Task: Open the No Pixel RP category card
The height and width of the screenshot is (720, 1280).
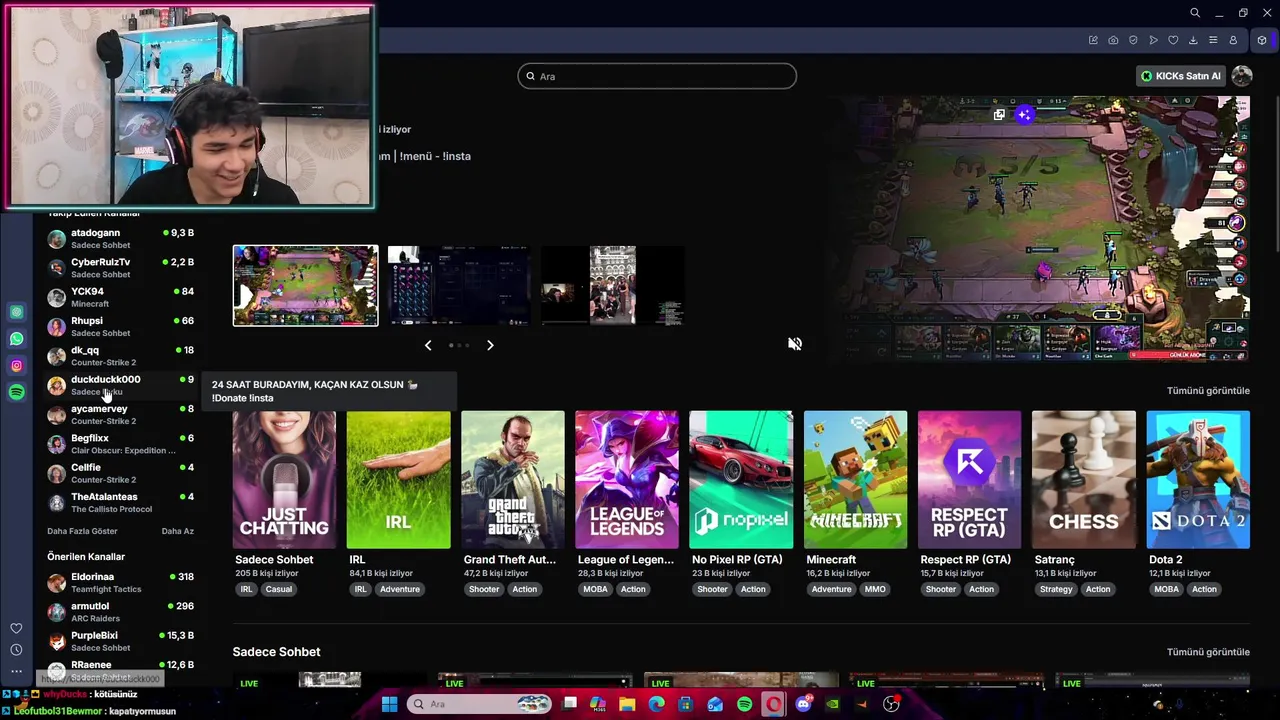Action: (x=741, y=480)
